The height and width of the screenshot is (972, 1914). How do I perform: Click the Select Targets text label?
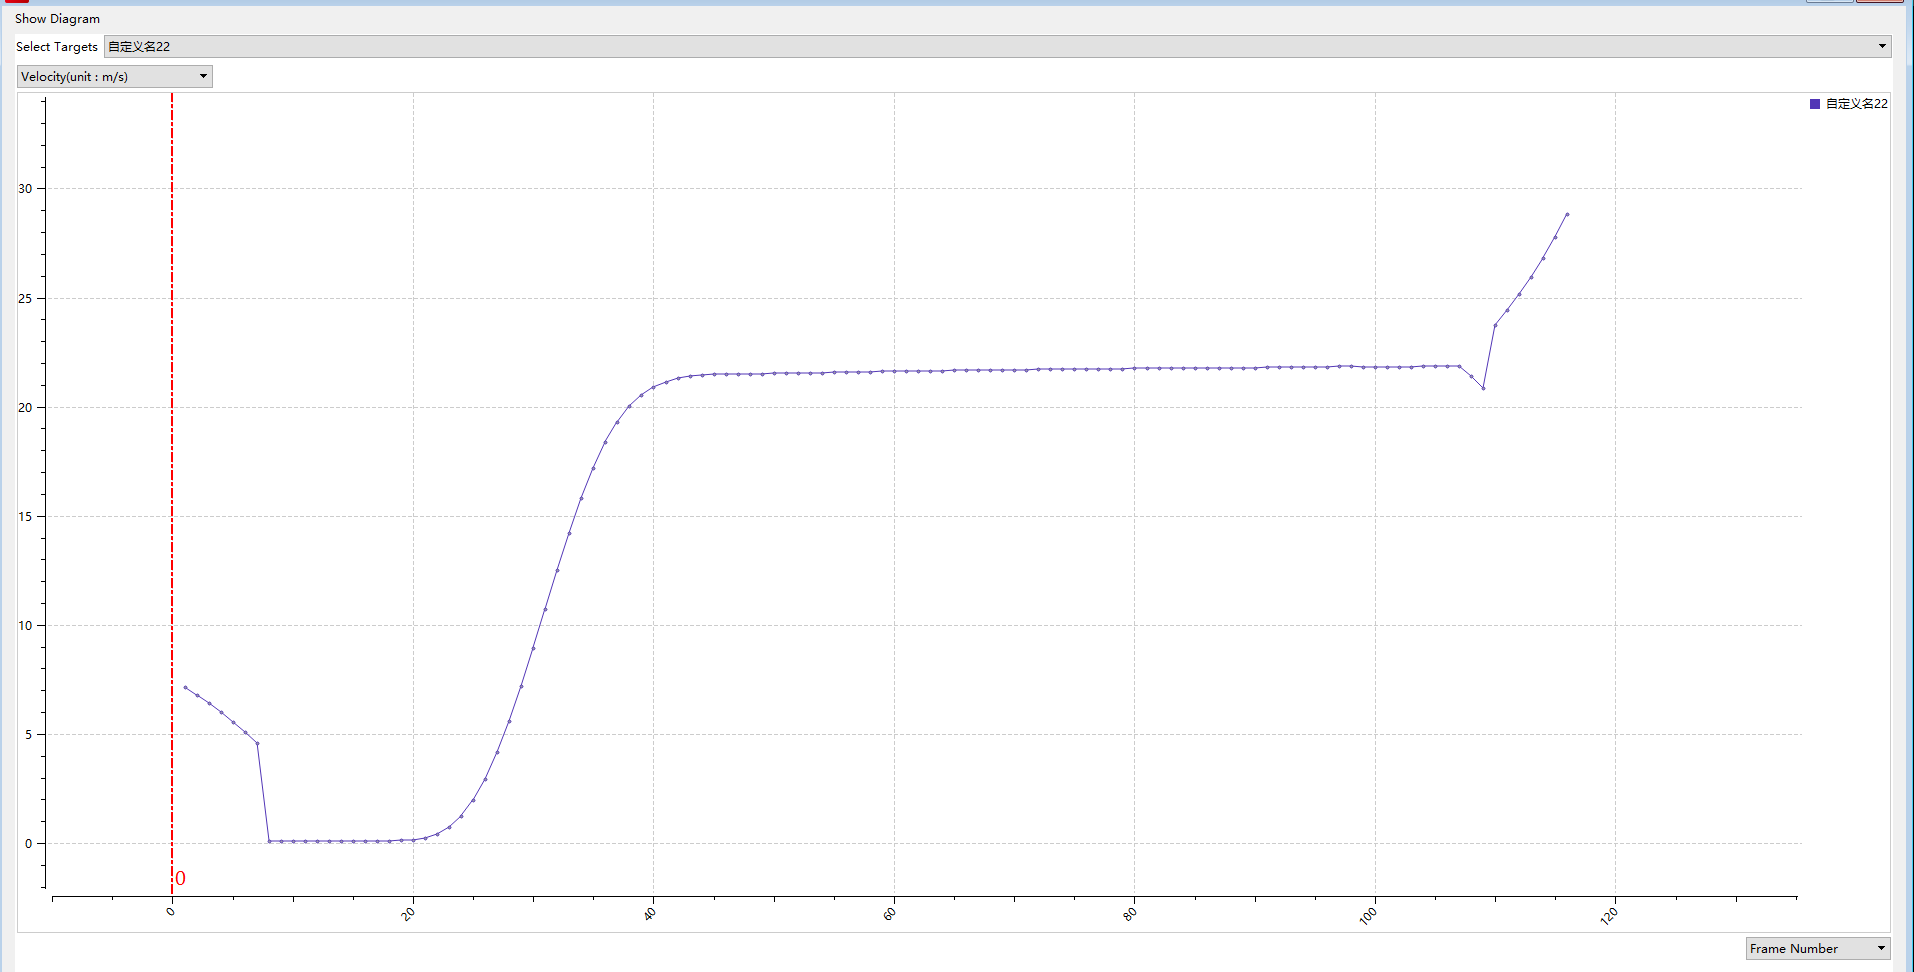coord(57,47)
